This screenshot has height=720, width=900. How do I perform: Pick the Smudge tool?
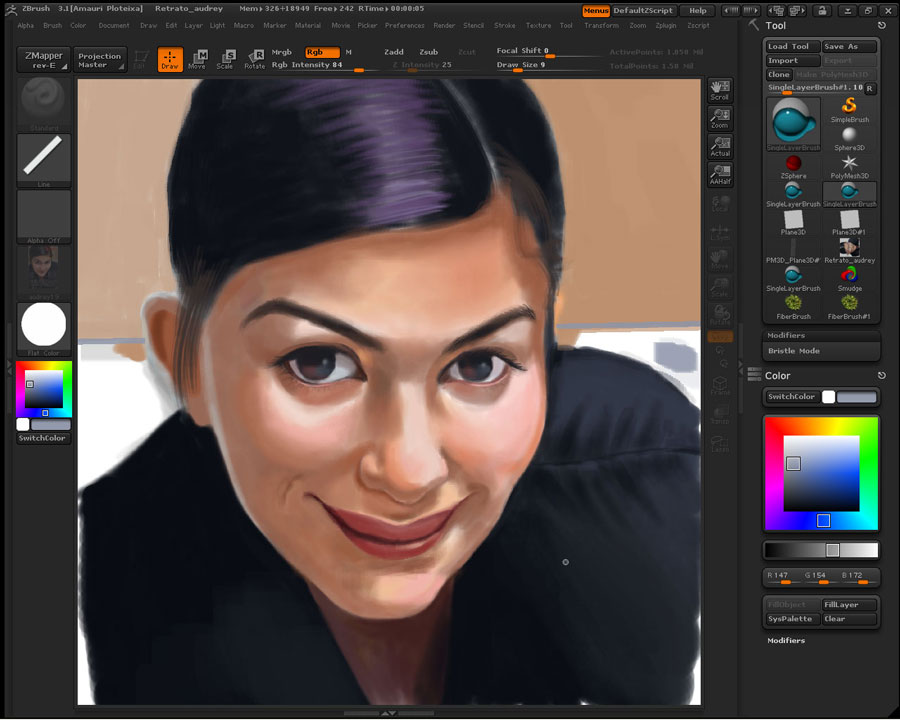pos(849,279)
